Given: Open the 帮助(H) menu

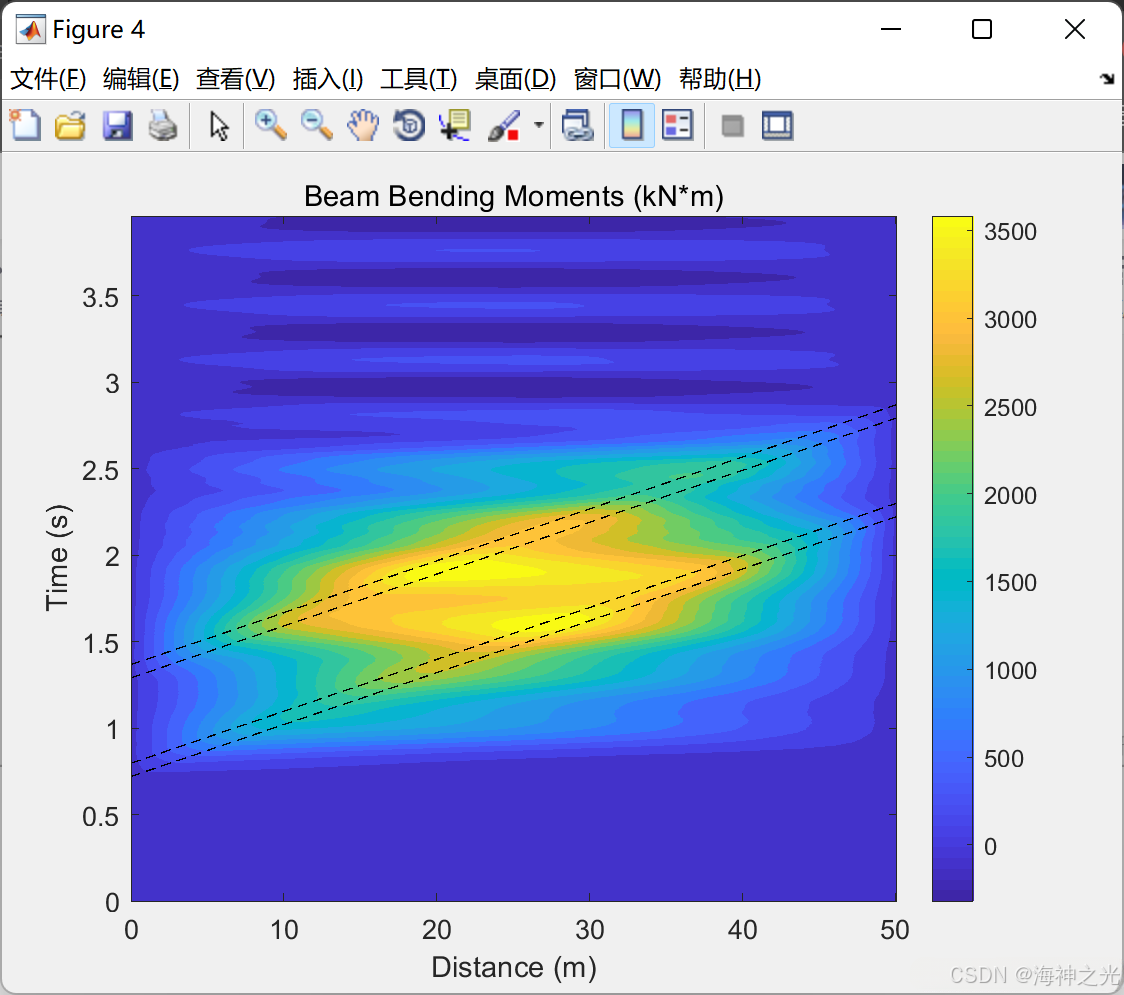Looking at the screenshot, I should point(720,79).
